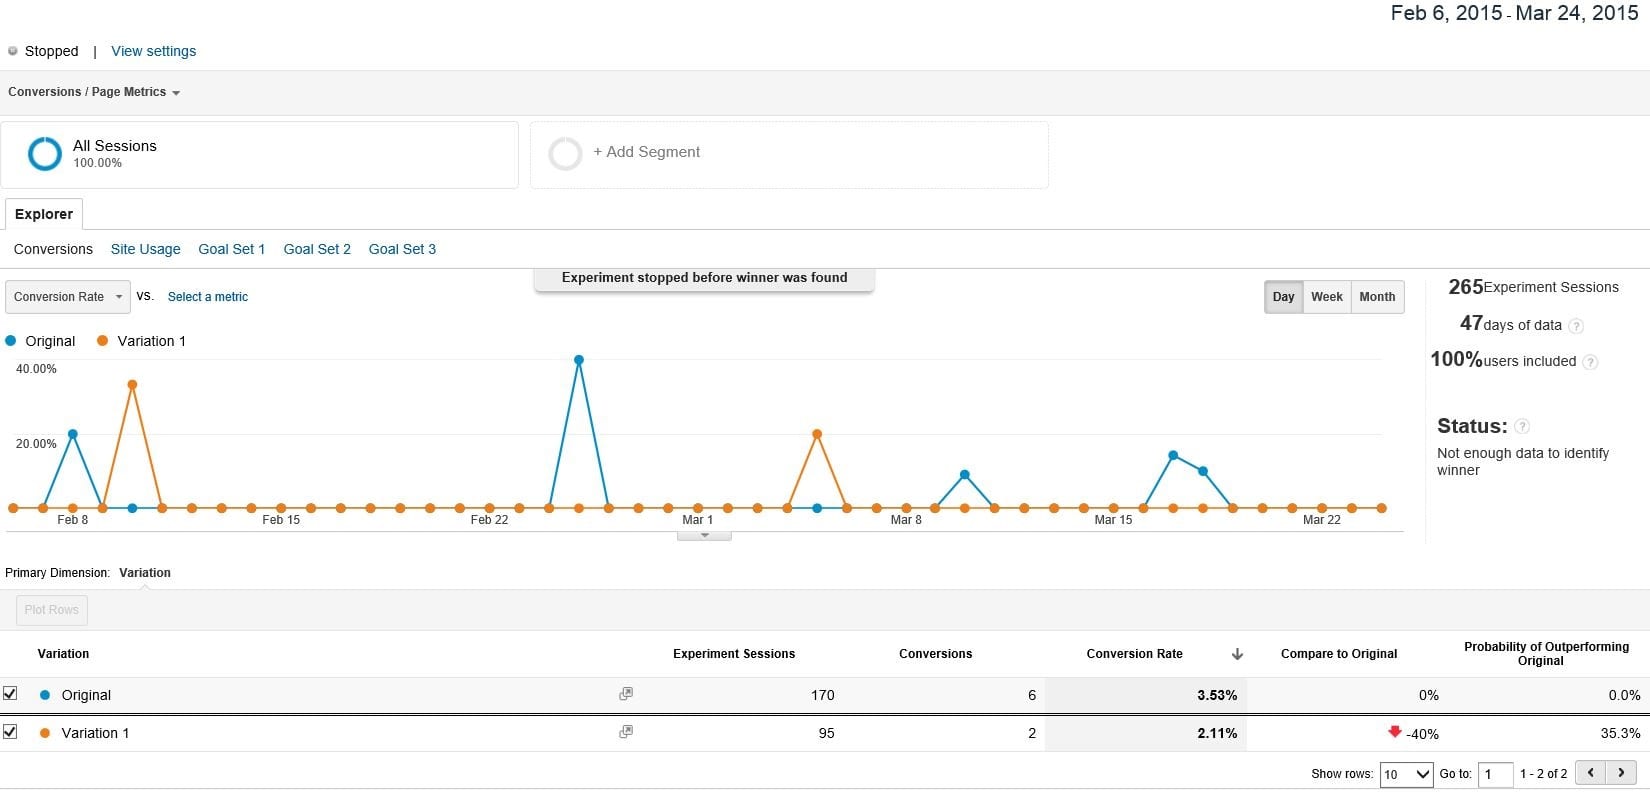Open the Goal Set 2 tab

(317, 249)
